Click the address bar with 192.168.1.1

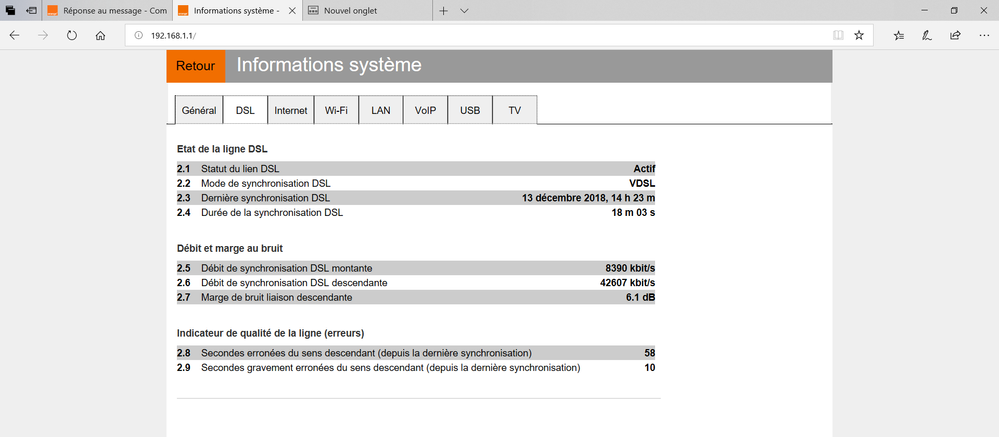coord(480,35)
